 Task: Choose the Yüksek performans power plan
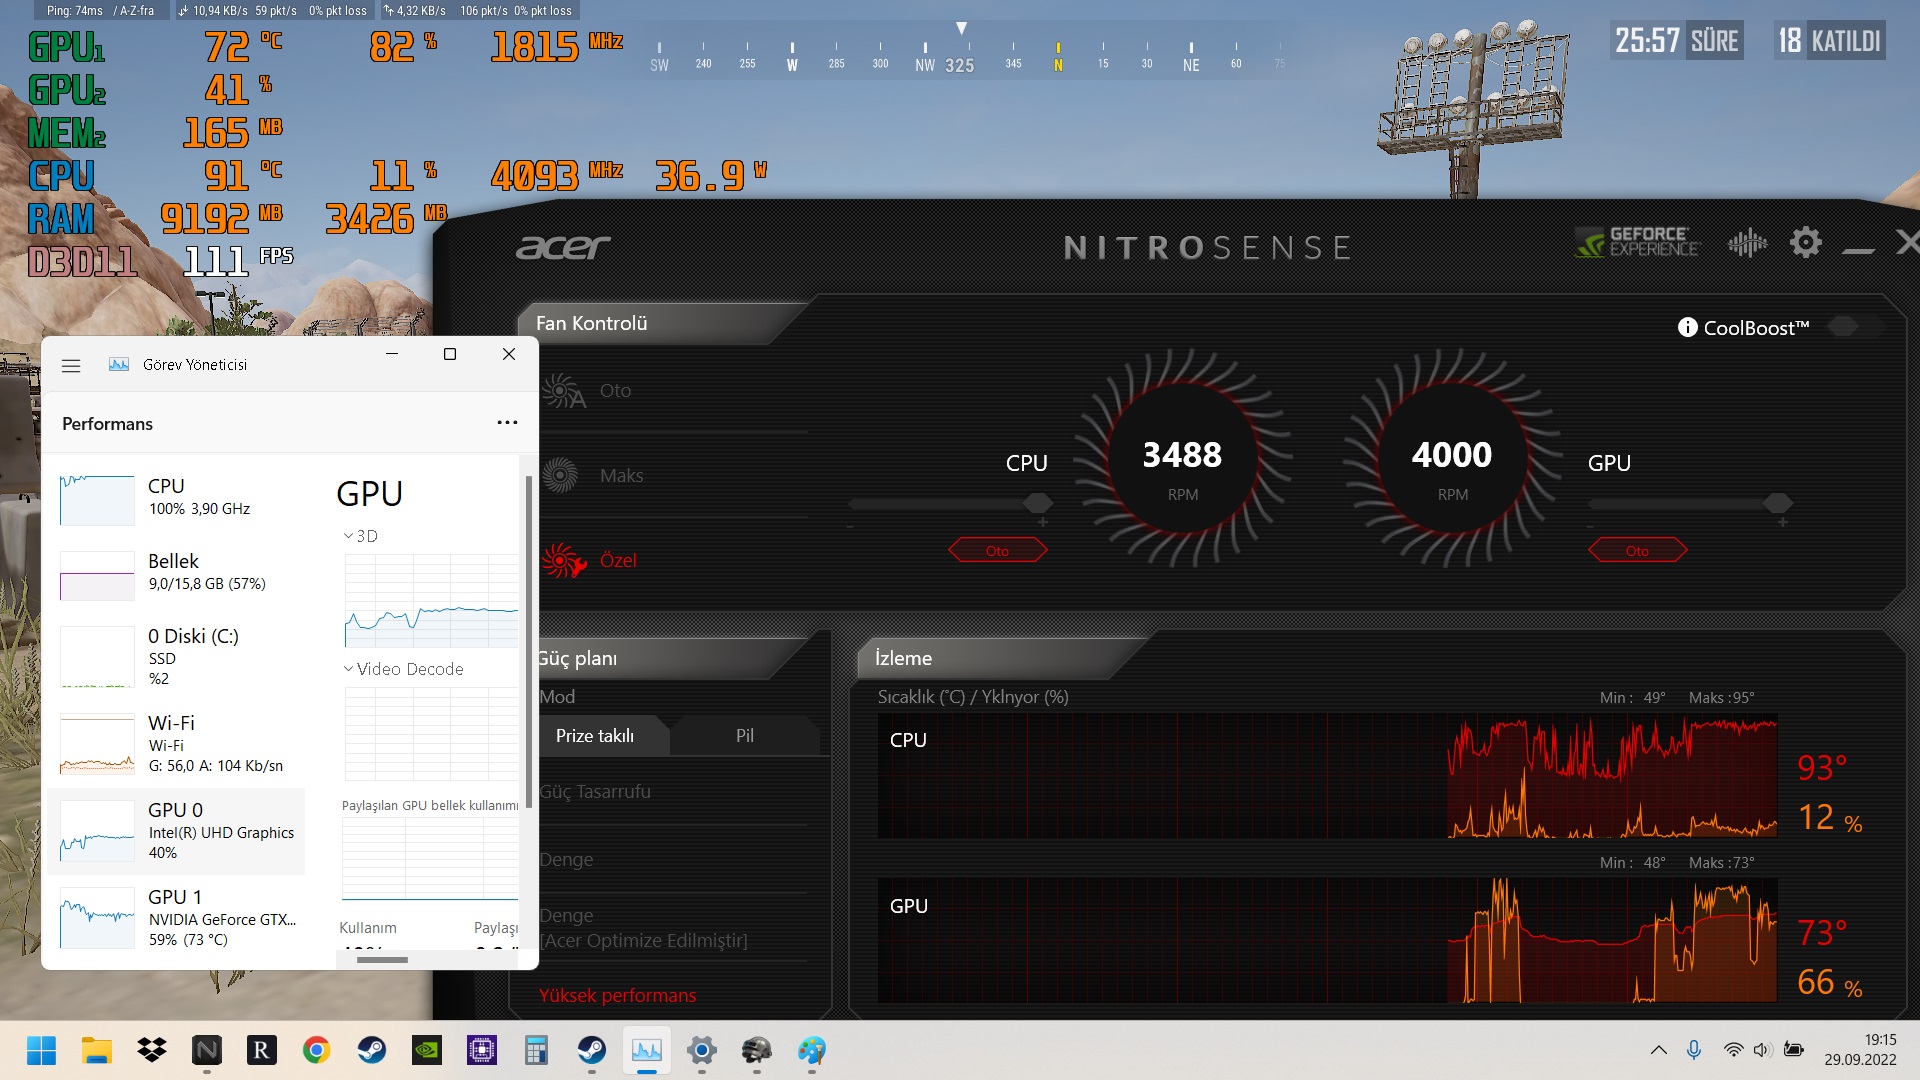click(x=617, y=995)
